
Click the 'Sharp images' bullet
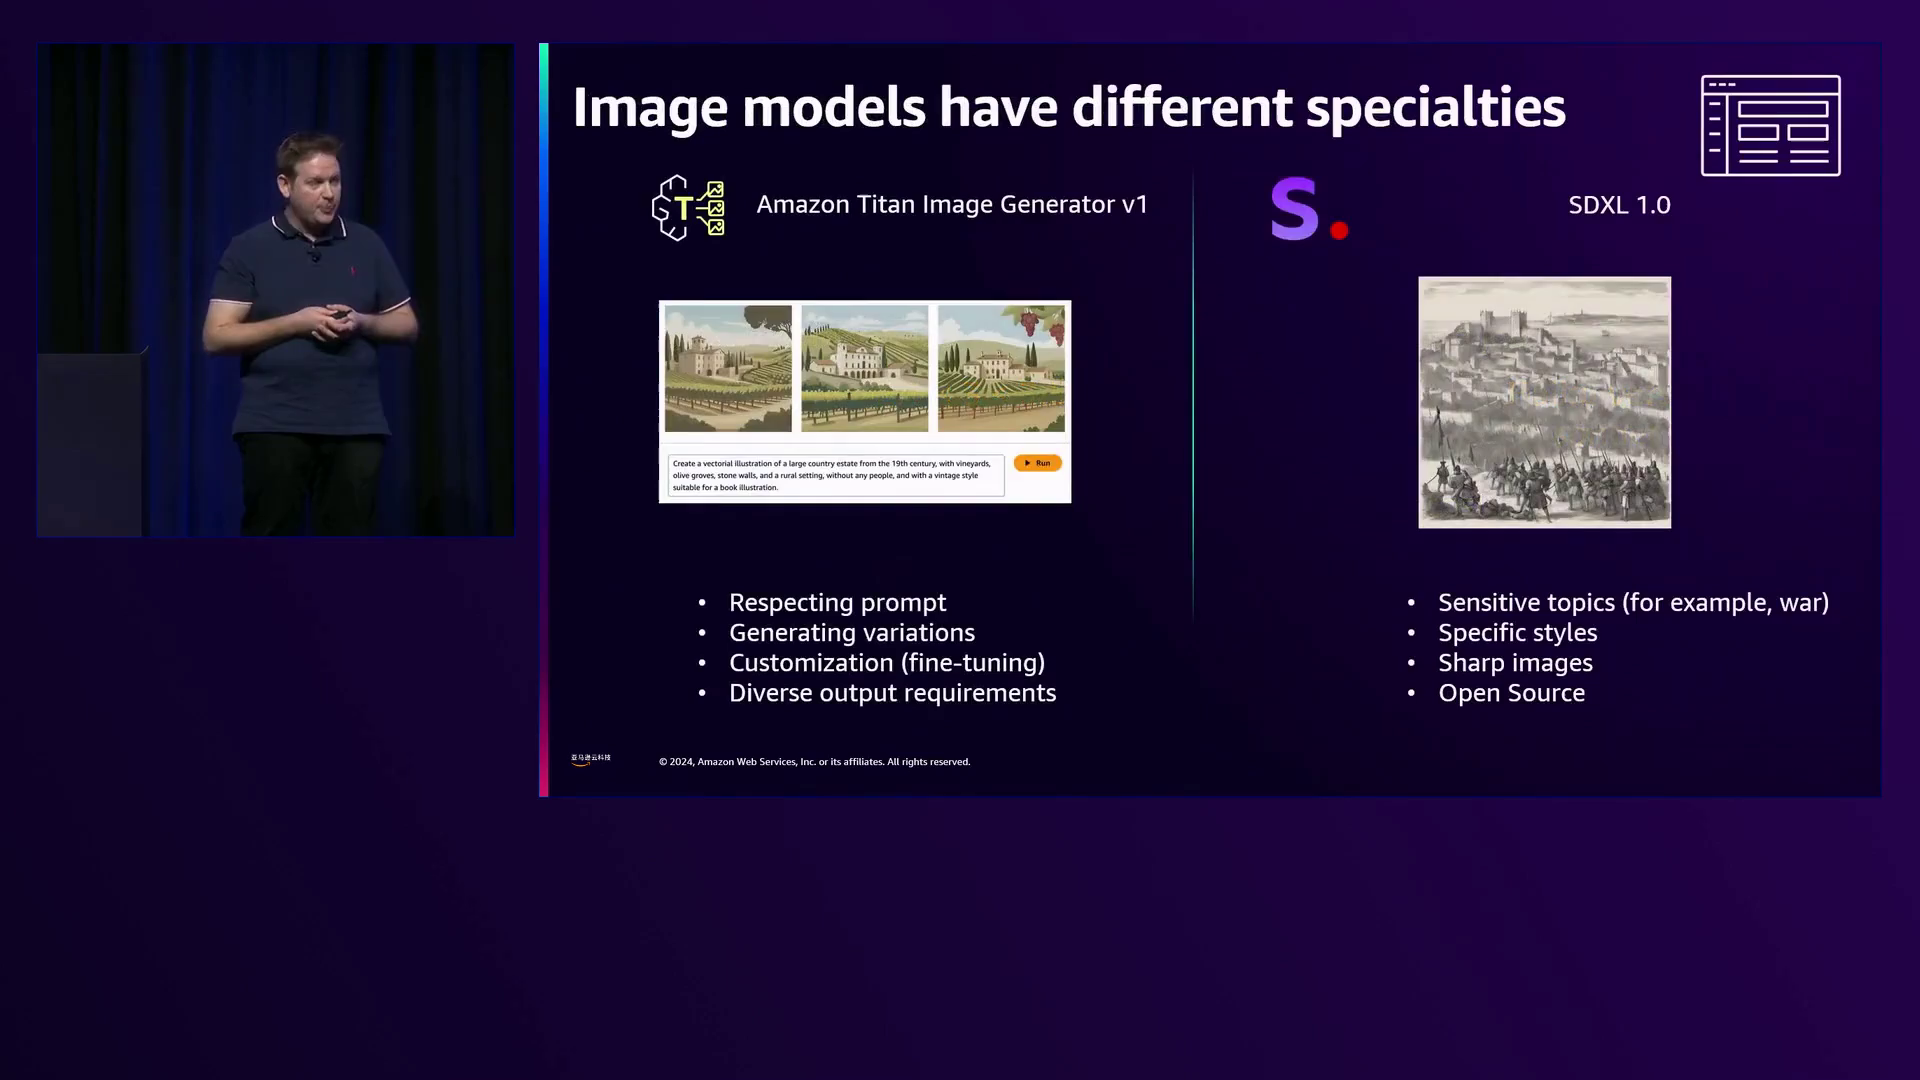pyautogui.click(x=1515, y=663)
